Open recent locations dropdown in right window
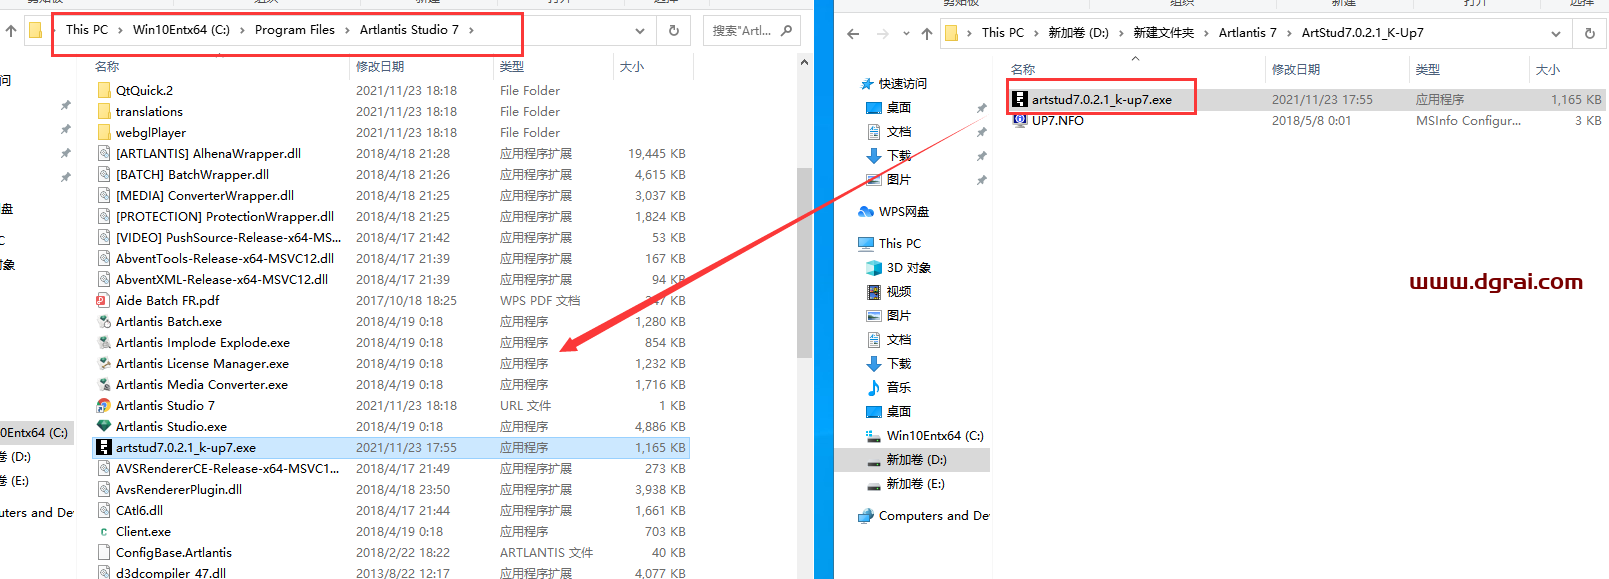The image size is (1609, 579). coord(906,33)
